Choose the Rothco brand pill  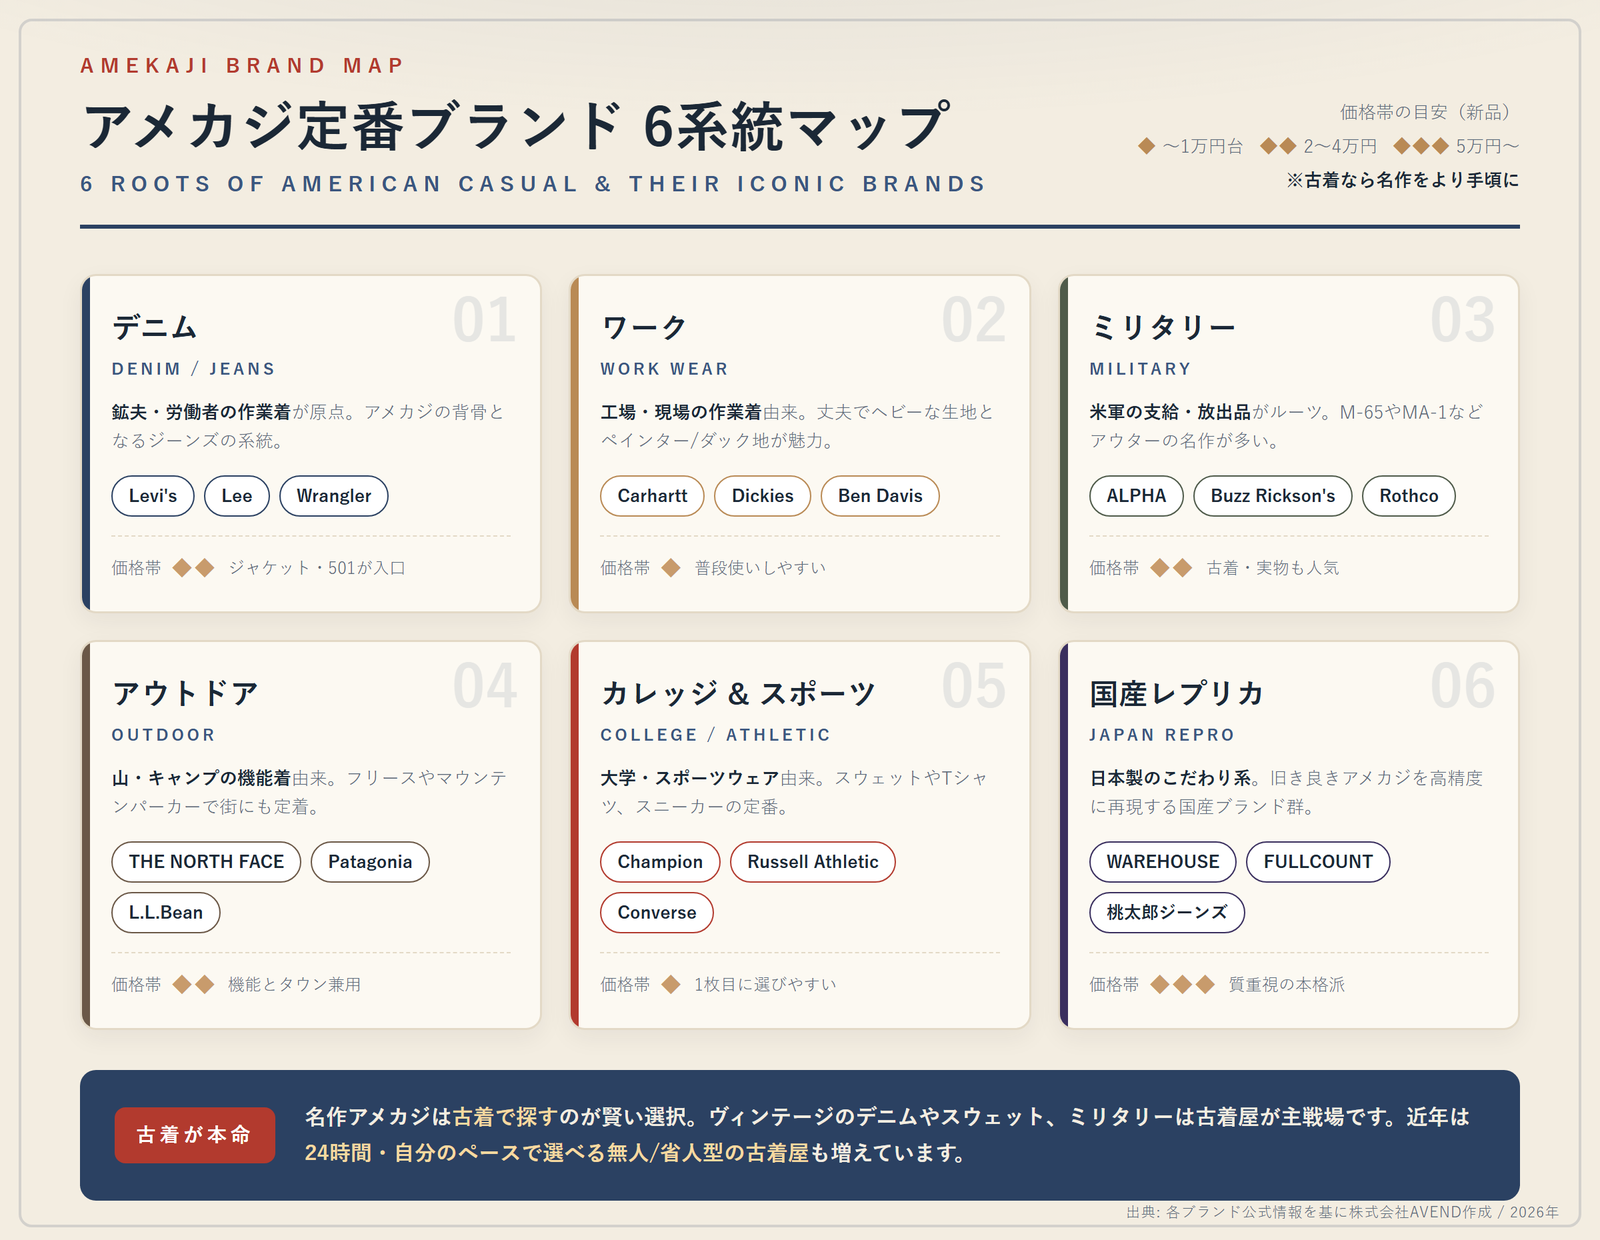(1409, 496)
